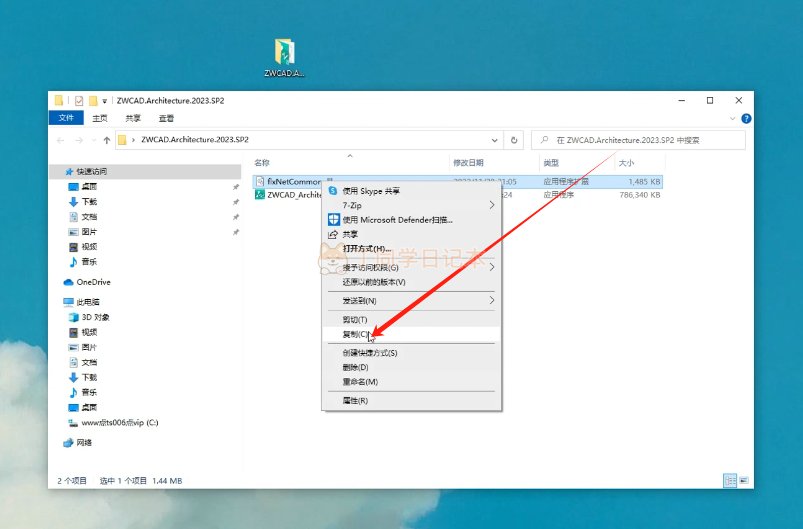Click the search box for ZWCAD.Architecture.2023.SP2

(x=638, y=140)
